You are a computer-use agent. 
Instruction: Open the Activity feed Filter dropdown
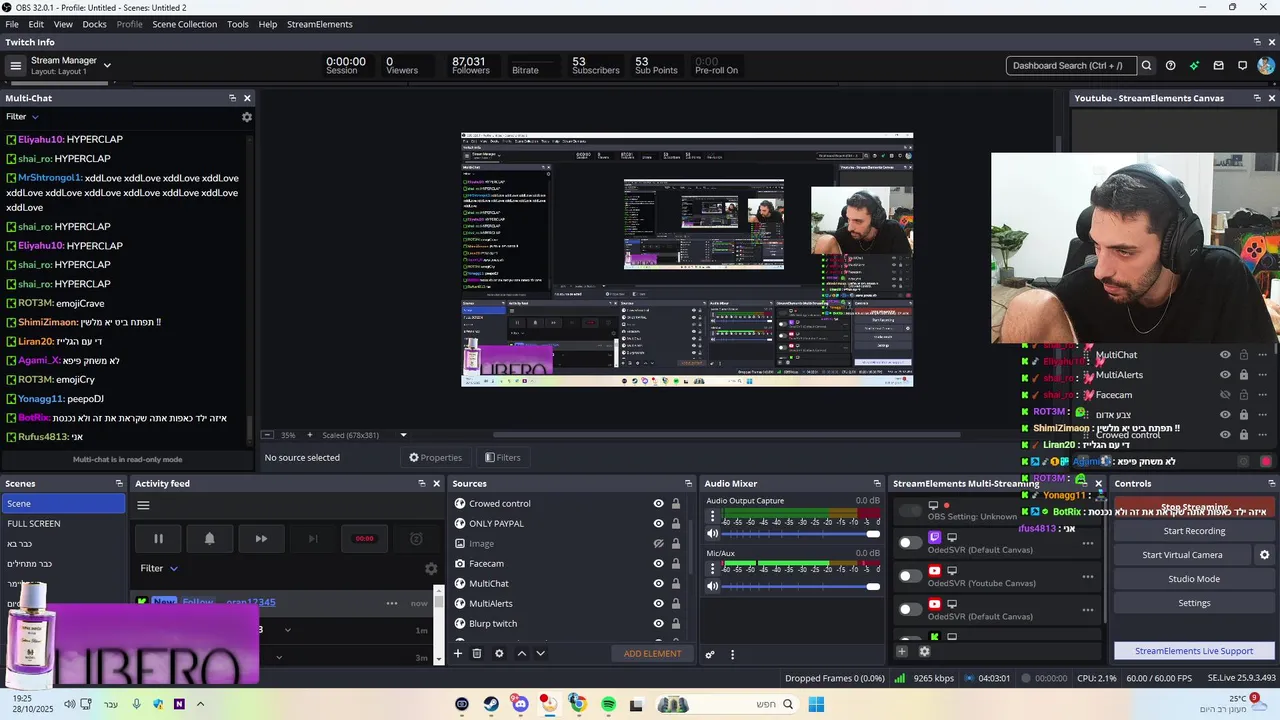point(159,568)
